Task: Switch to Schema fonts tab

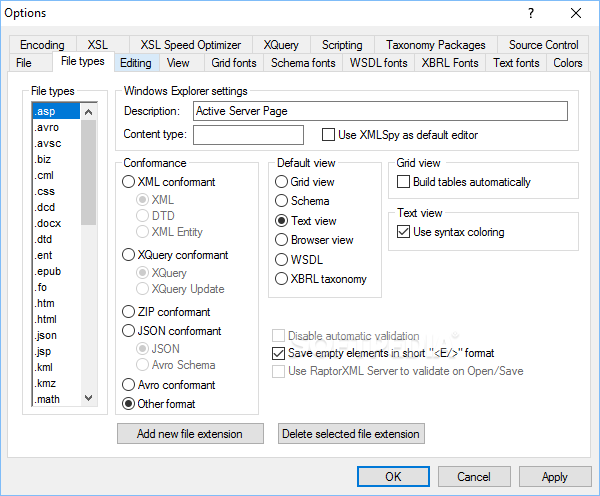Action: click(303, 63)
